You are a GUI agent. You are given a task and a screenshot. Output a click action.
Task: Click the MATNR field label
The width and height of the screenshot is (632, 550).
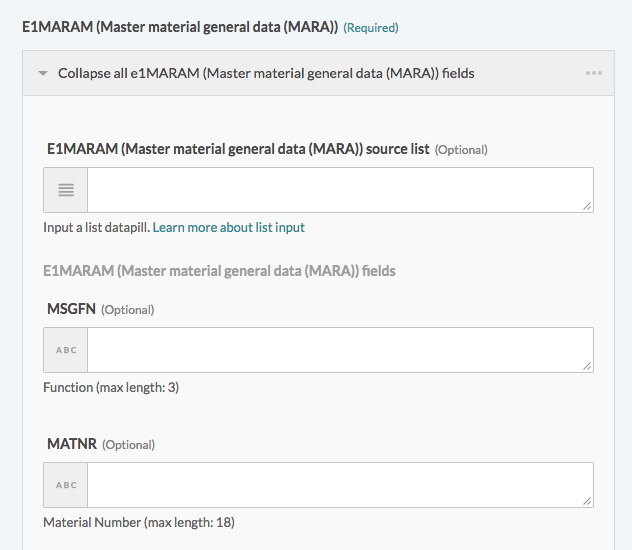(72, 444)
